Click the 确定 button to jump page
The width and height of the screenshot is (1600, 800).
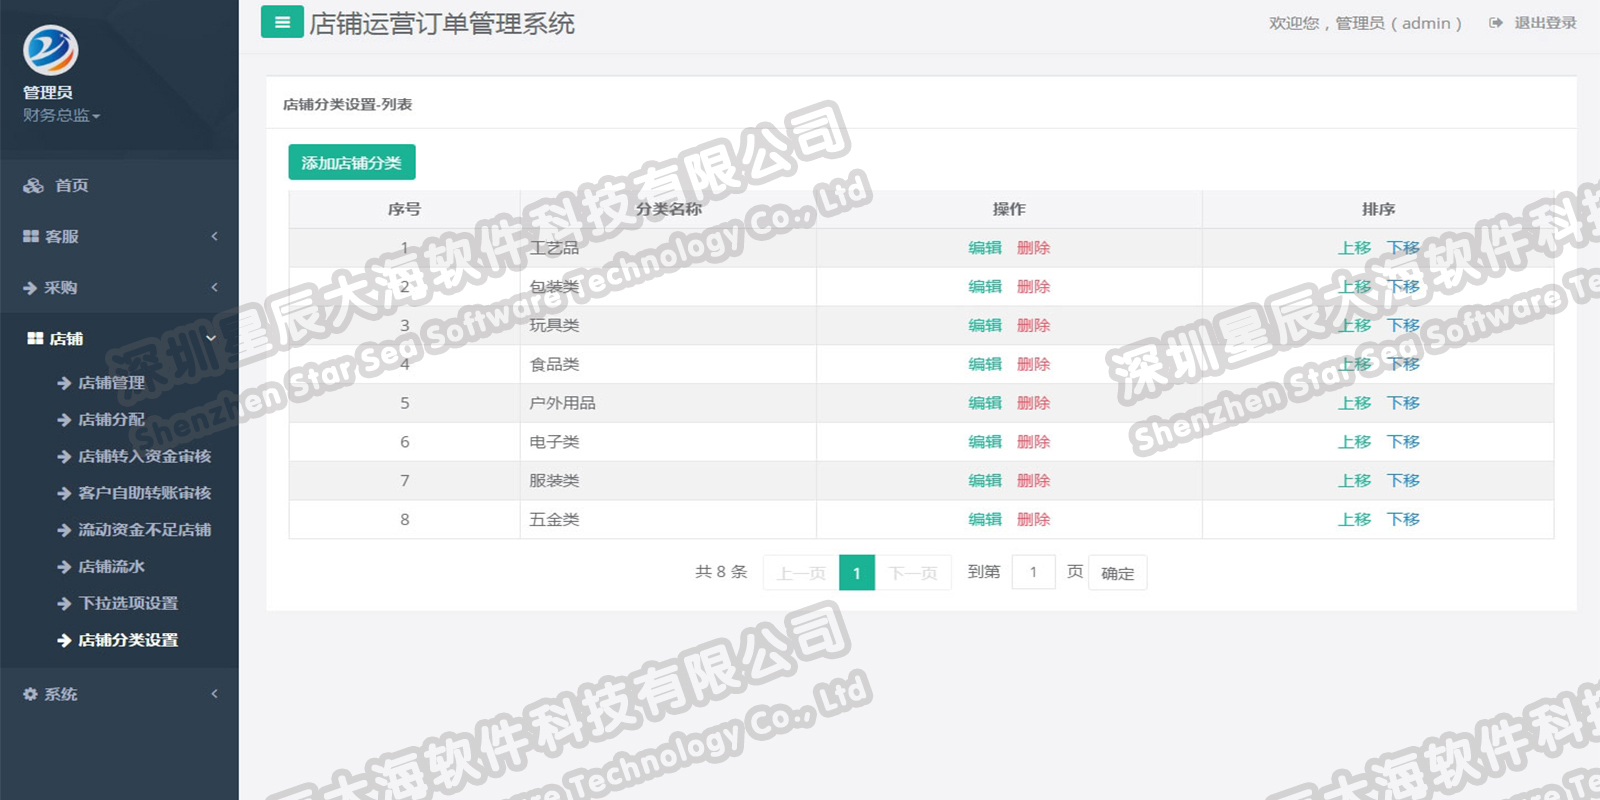(x=1117, y=573)
